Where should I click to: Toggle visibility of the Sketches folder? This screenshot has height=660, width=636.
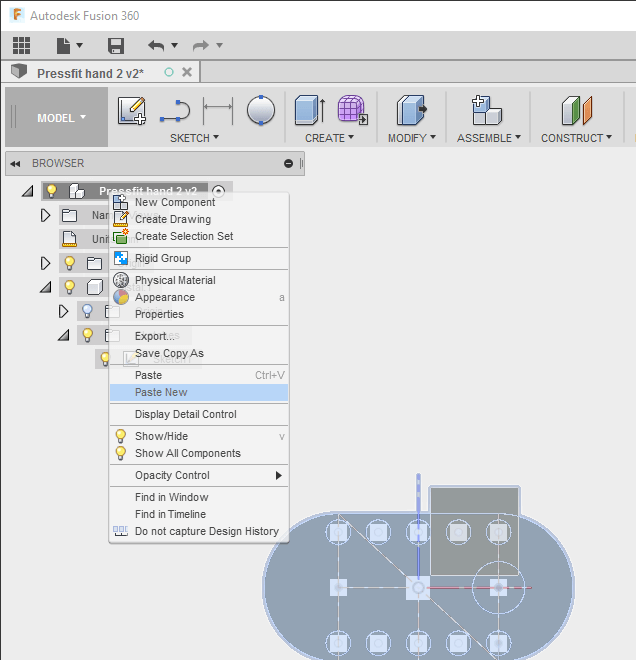point(87,335)
